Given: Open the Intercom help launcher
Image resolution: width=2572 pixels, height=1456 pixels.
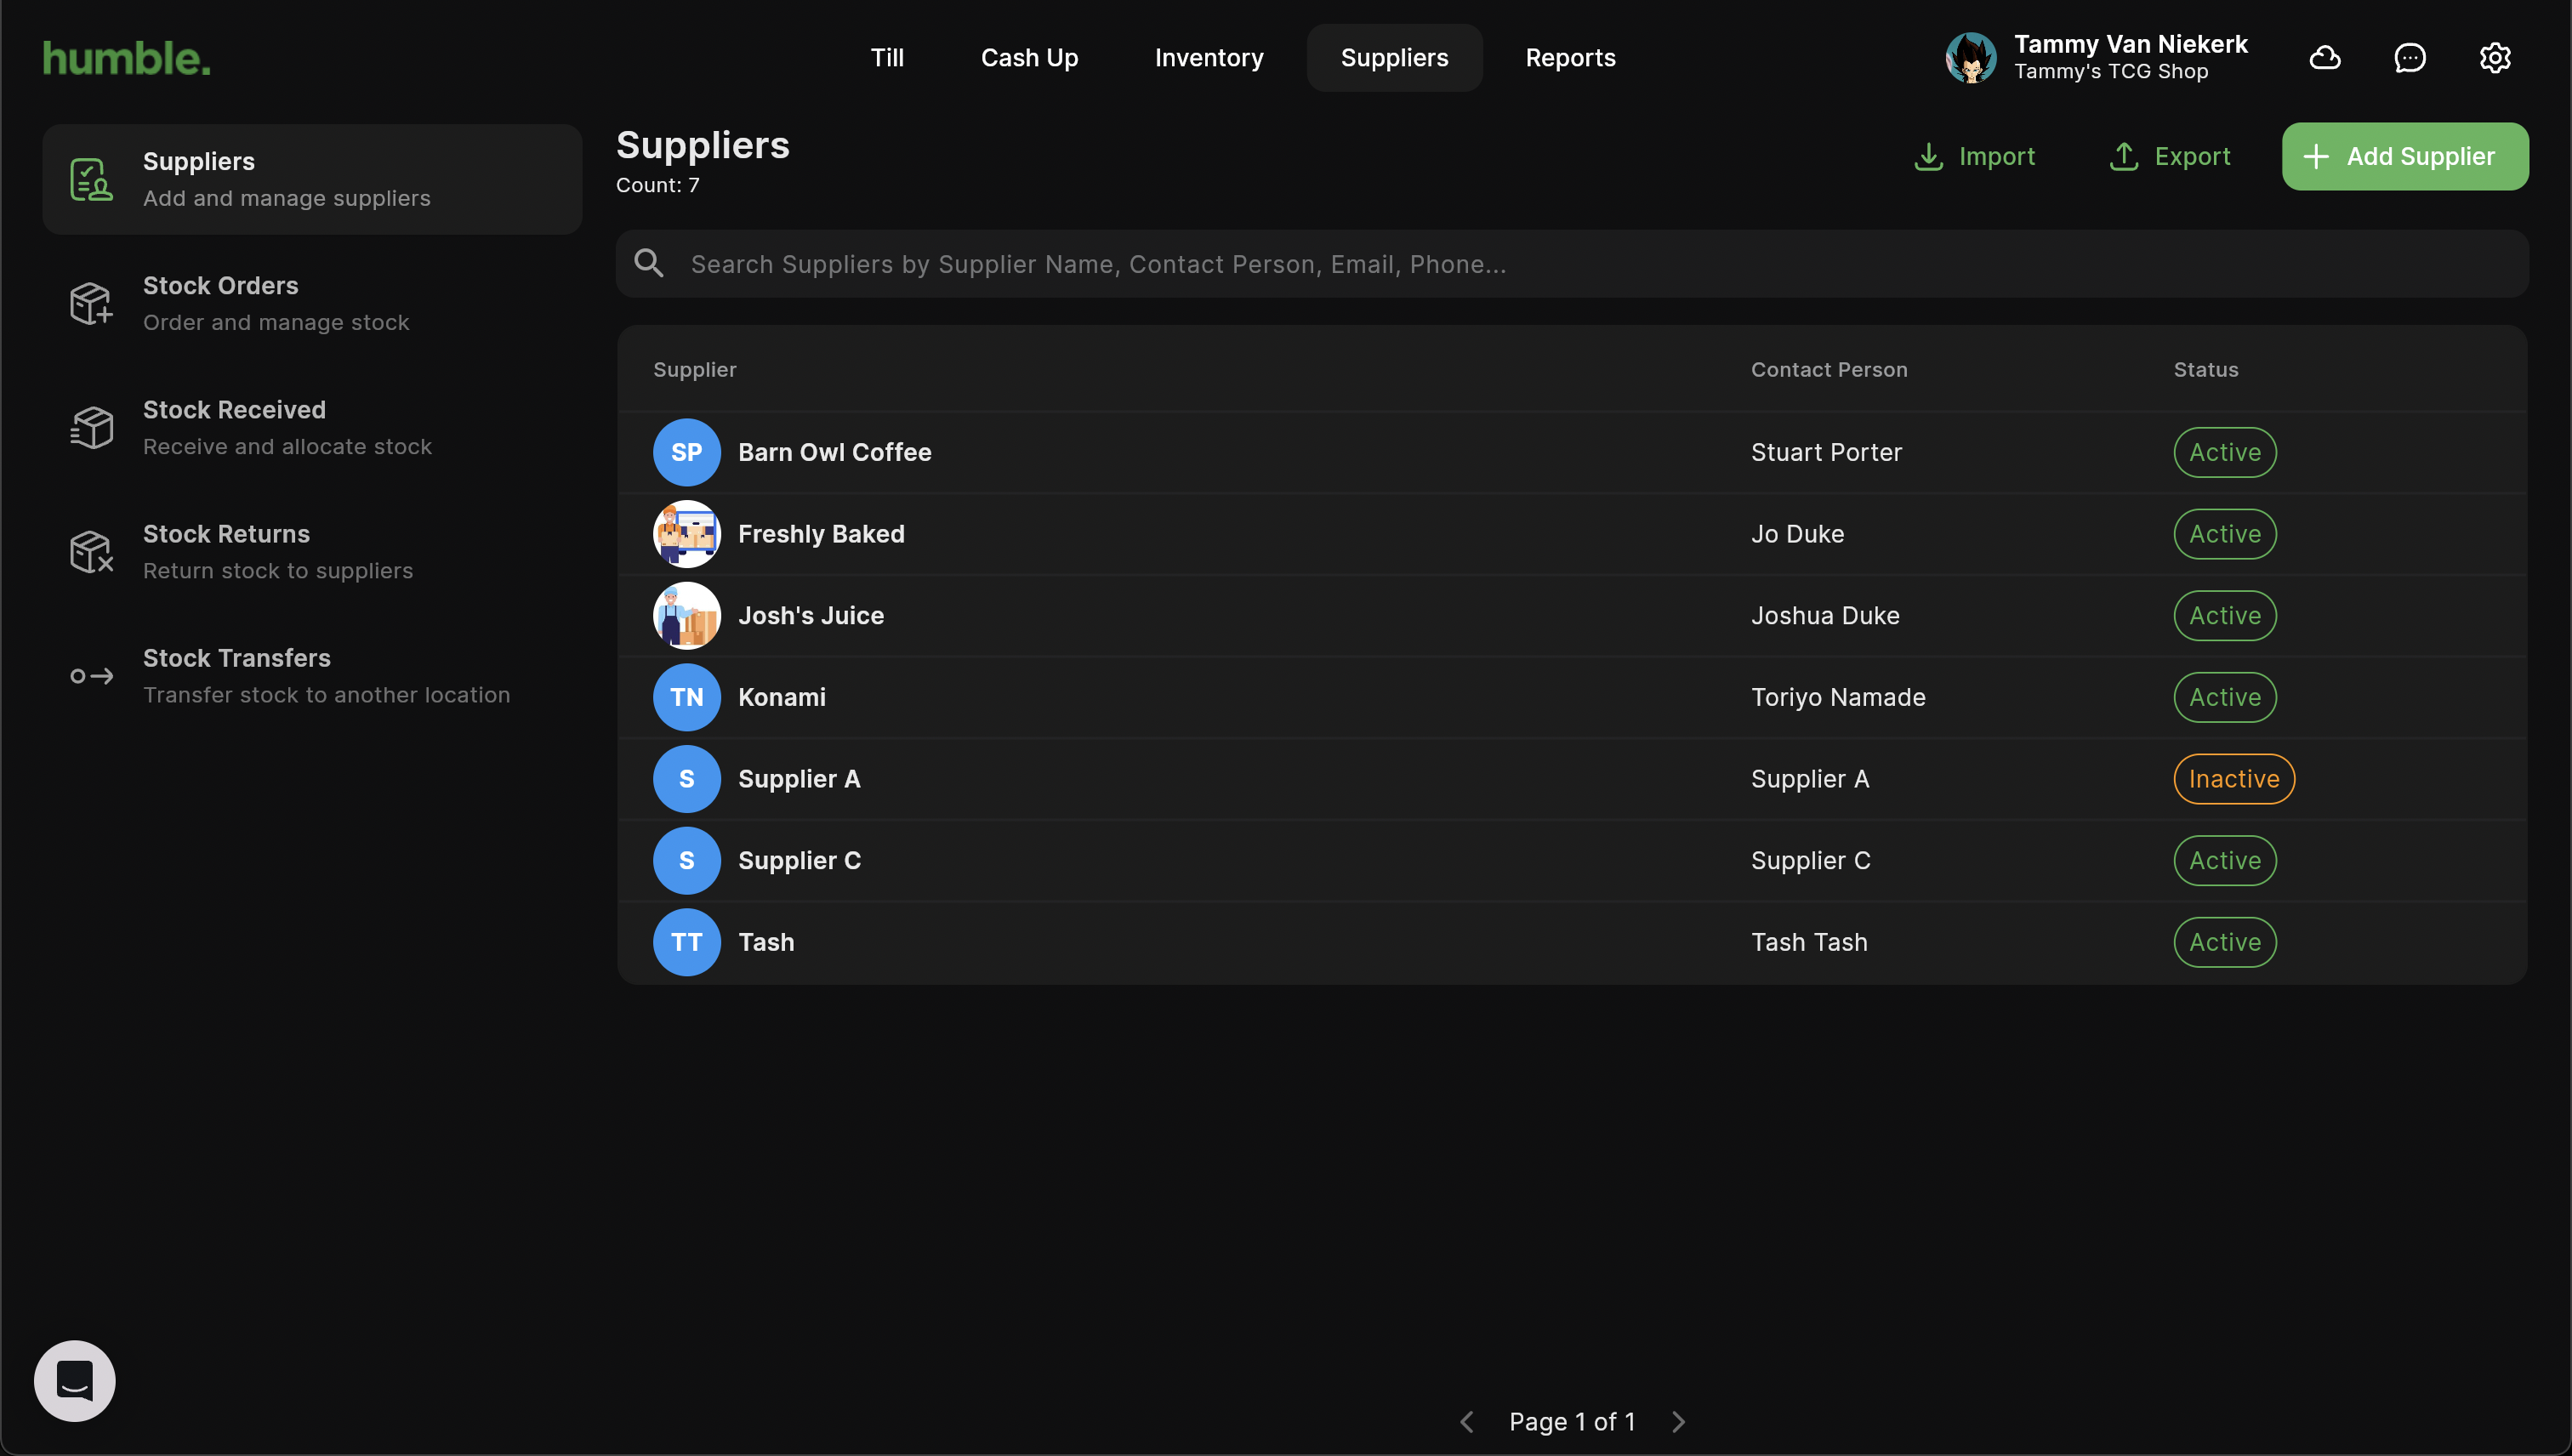Looking at the screenshot, I should click(x=75, y=1380).
